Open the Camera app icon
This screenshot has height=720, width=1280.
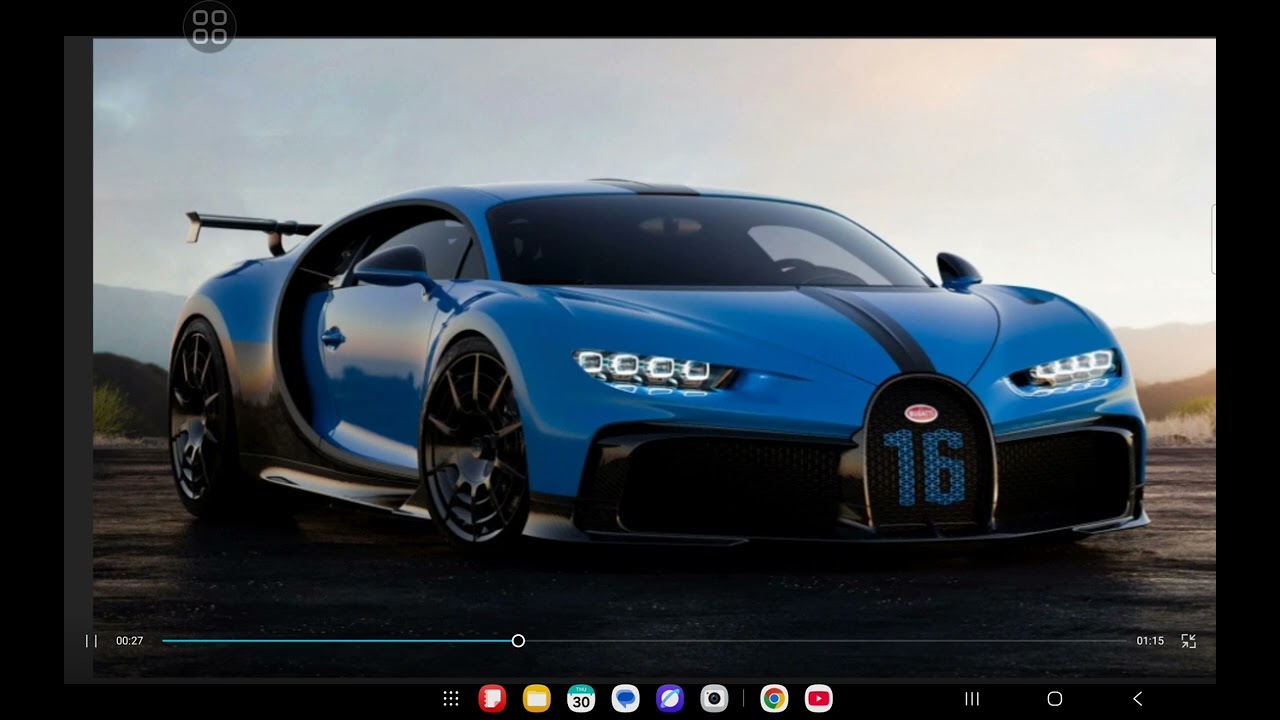click(714, 699)
